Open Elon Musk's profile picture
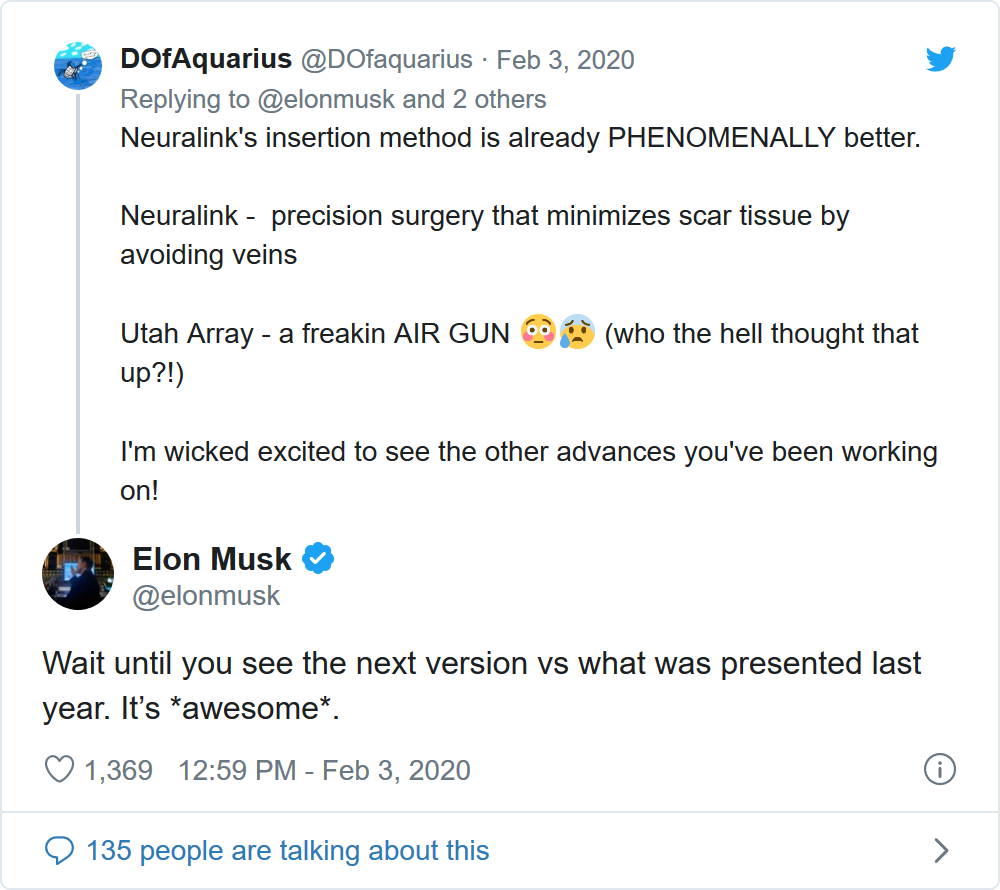The height and width of the screenshot is (890, 1000). point(78,573)
